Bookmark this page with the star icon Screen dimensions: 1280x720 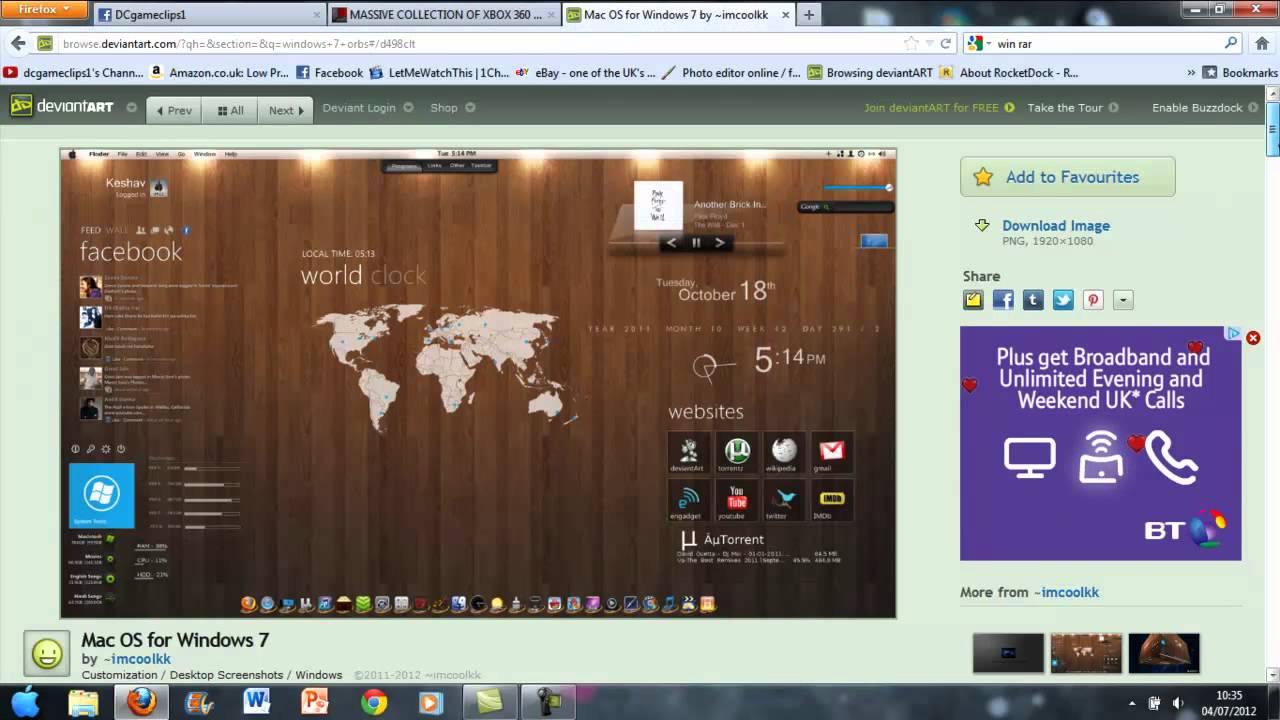tap(911, 43)
